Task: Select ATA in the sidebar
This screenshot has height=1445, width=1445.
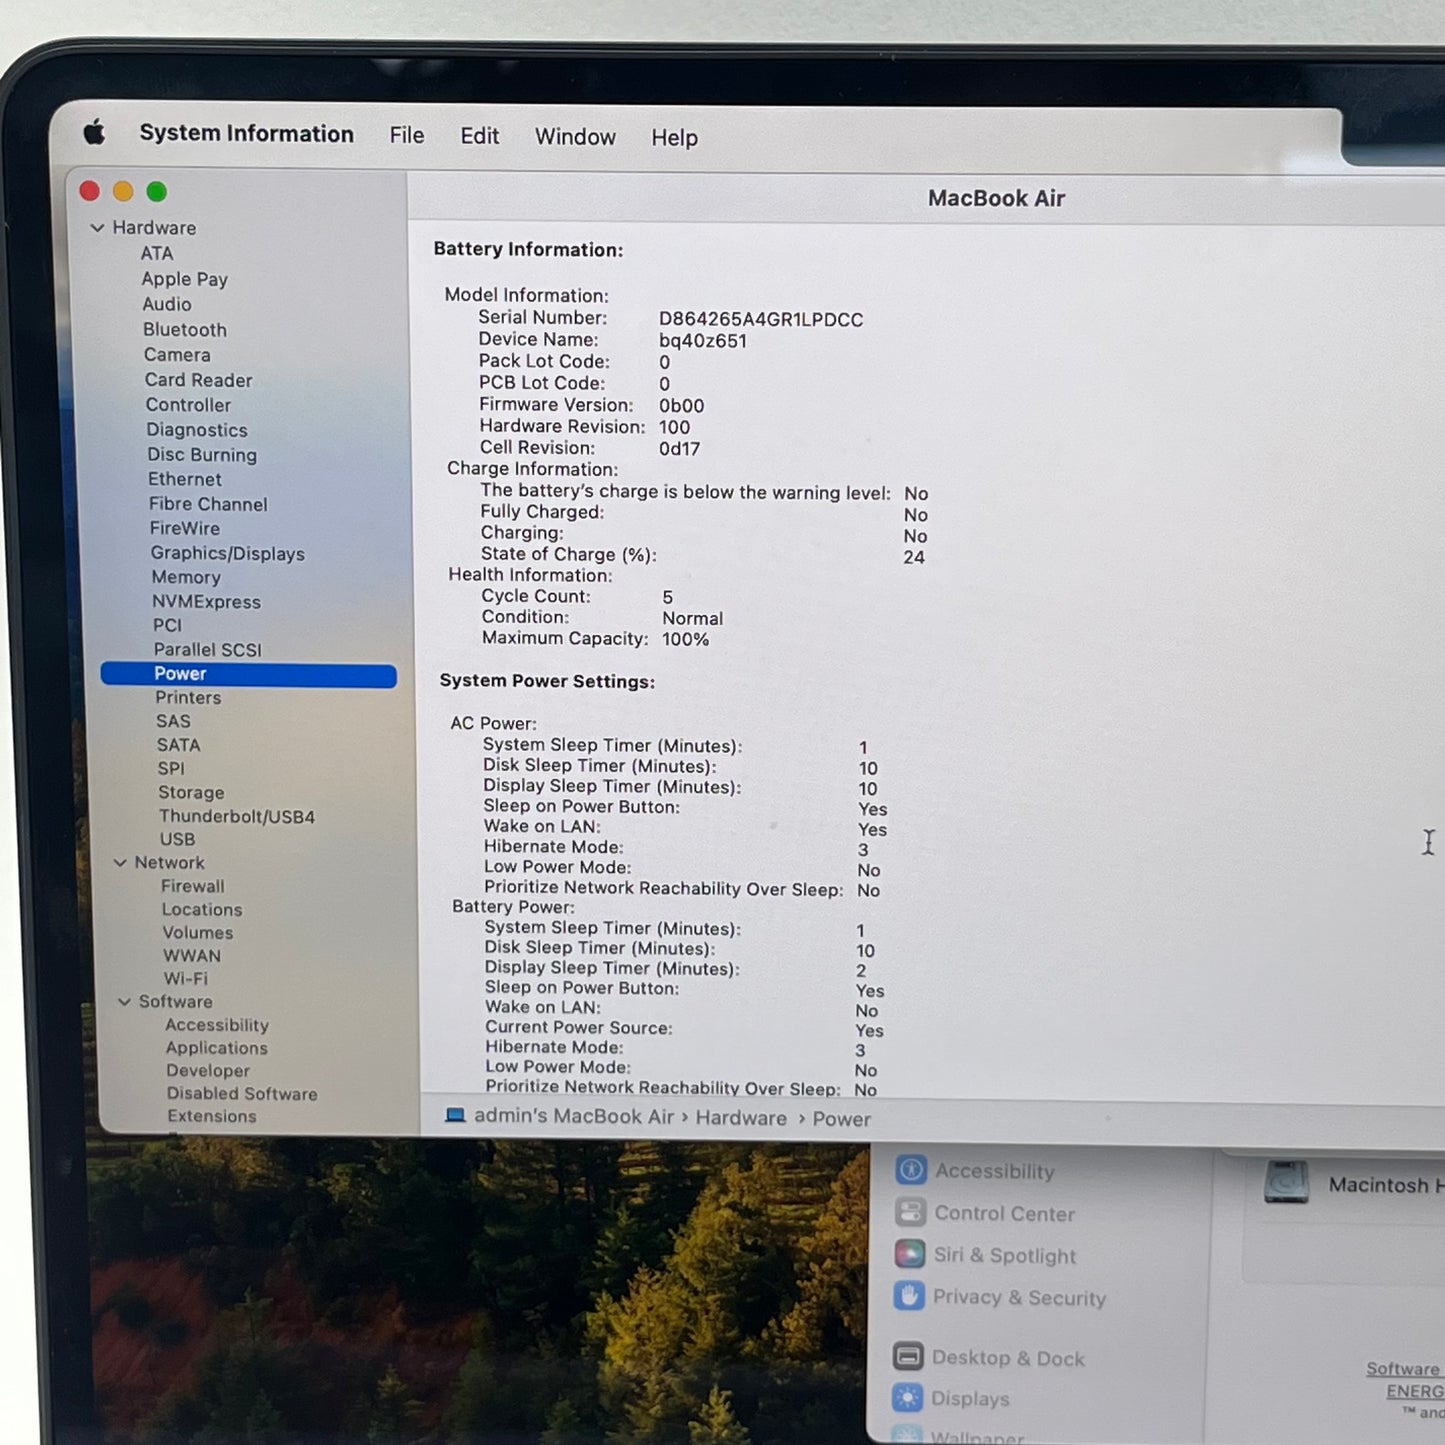Action: click(157, 254)
